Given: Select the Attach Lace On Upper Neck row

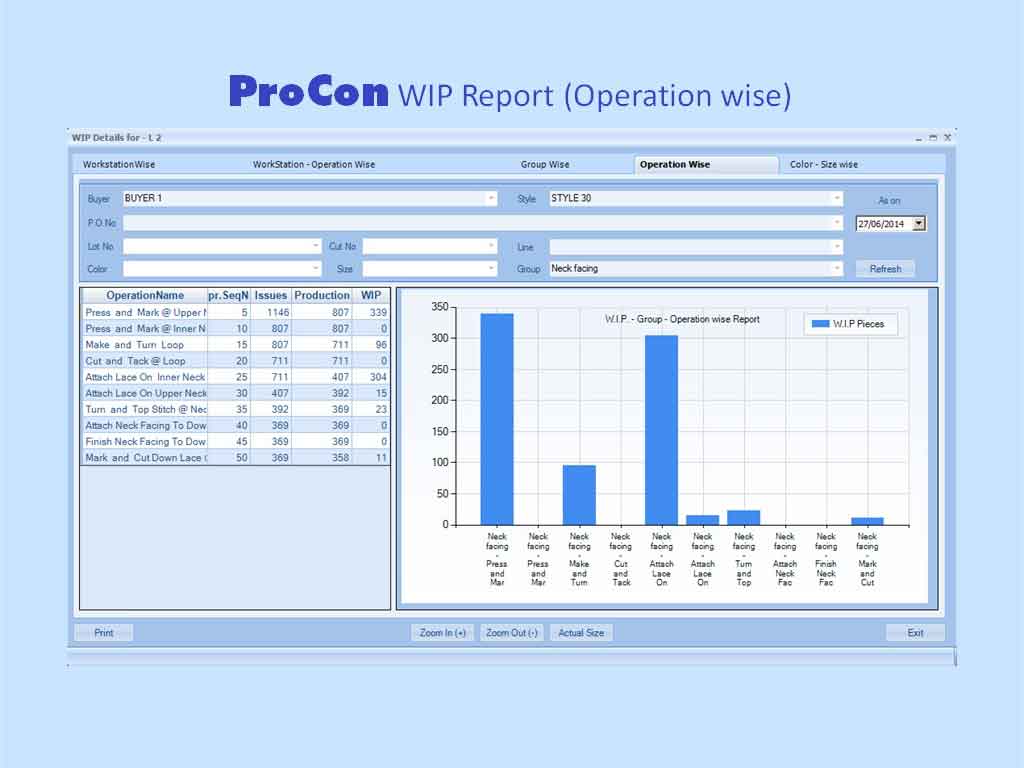Looking at the screenshot, I should coord(235,393).
